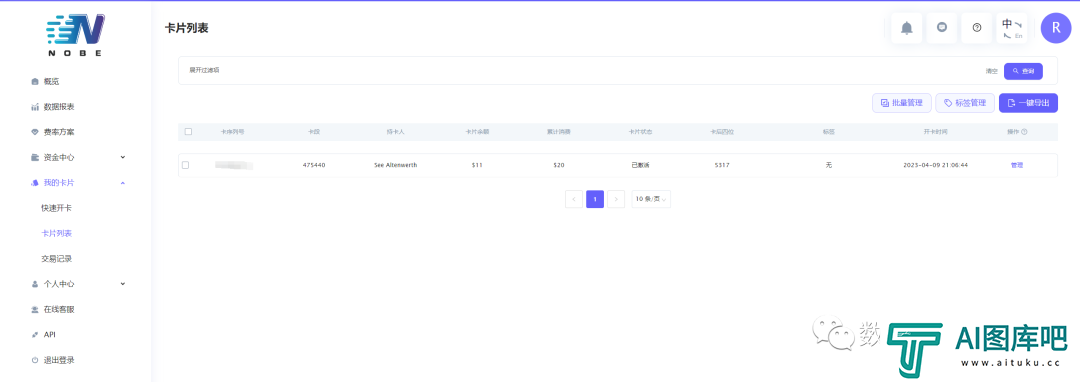Click cardholder See Altenwerth
This screenshot has height=382, width=1080.
click(x=395, y=165)
